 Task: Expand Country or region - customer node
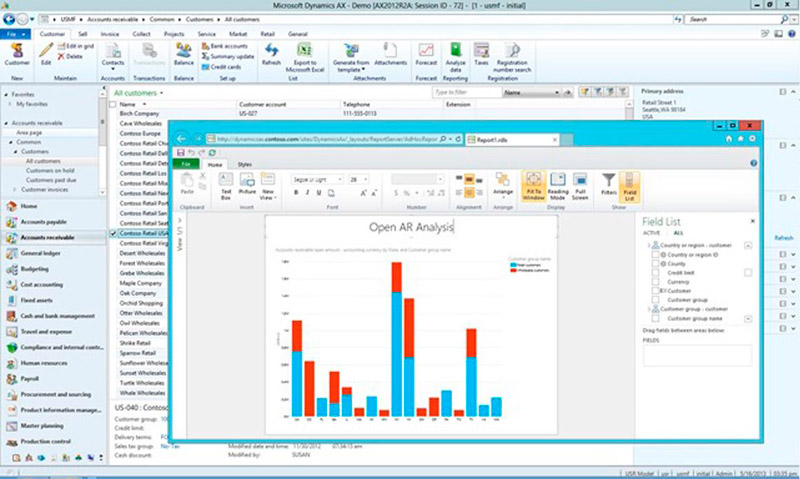click(649, 245)
